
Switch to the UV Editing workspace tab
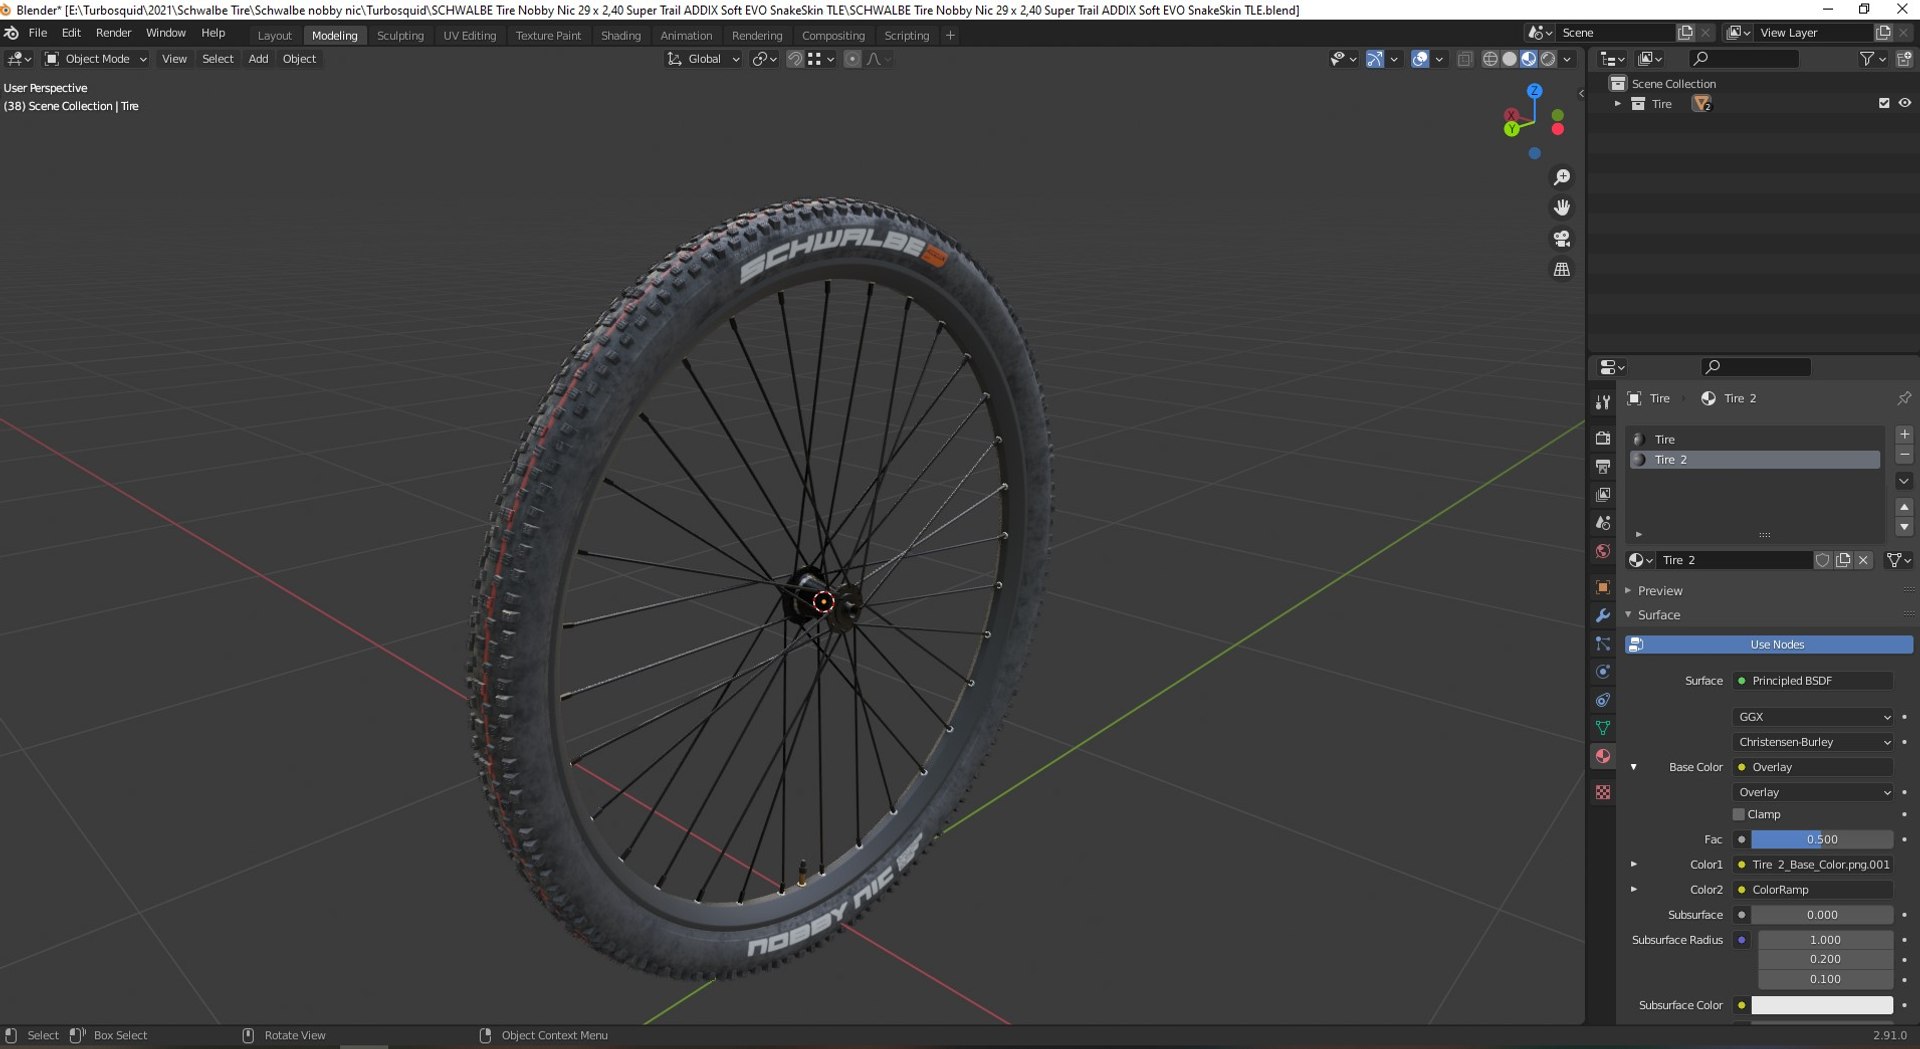[469, 35]
